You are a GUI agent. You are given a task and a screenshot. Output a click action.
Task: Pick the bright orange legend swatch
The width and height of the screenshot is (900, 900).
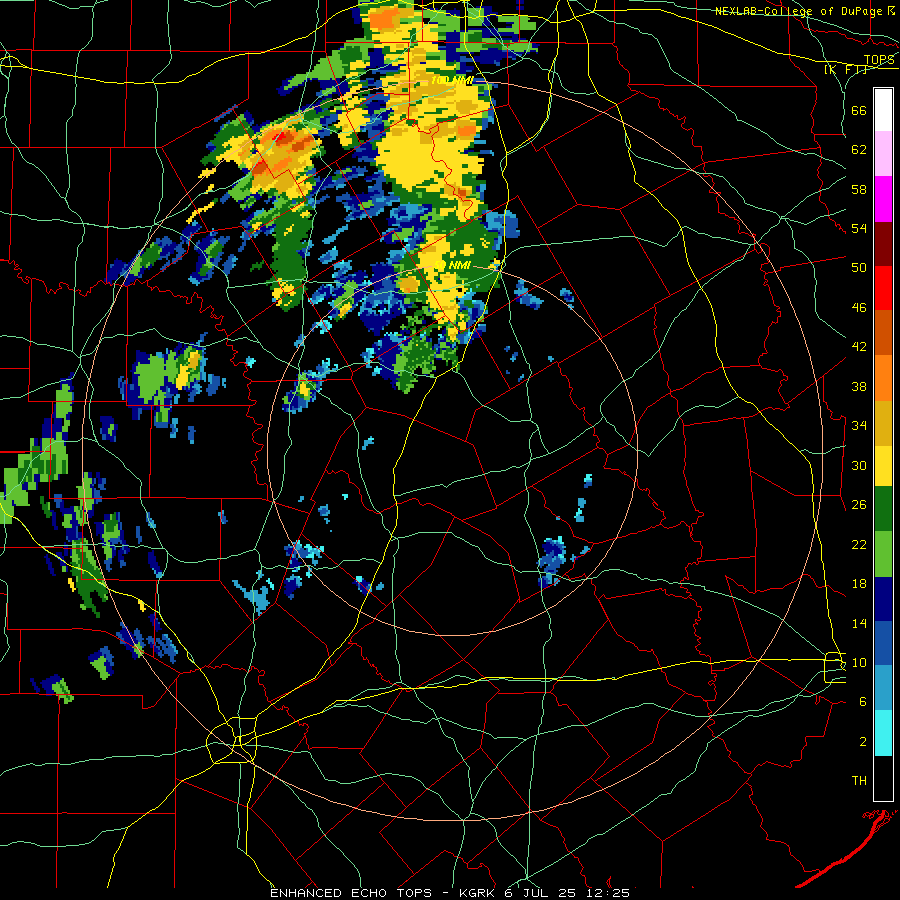click(883, 378)
